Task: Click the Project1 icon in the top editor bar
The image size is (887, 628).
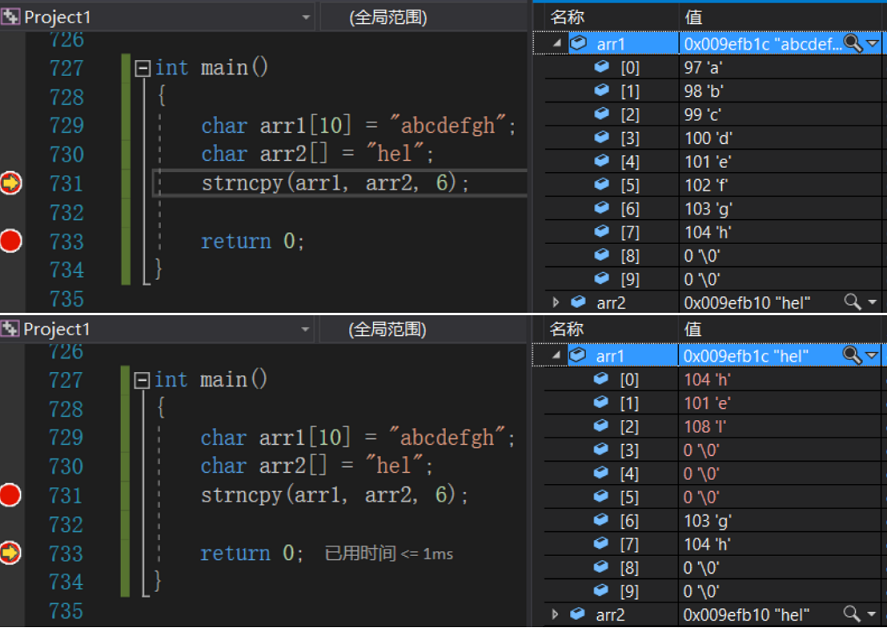Action: point(11,17)
